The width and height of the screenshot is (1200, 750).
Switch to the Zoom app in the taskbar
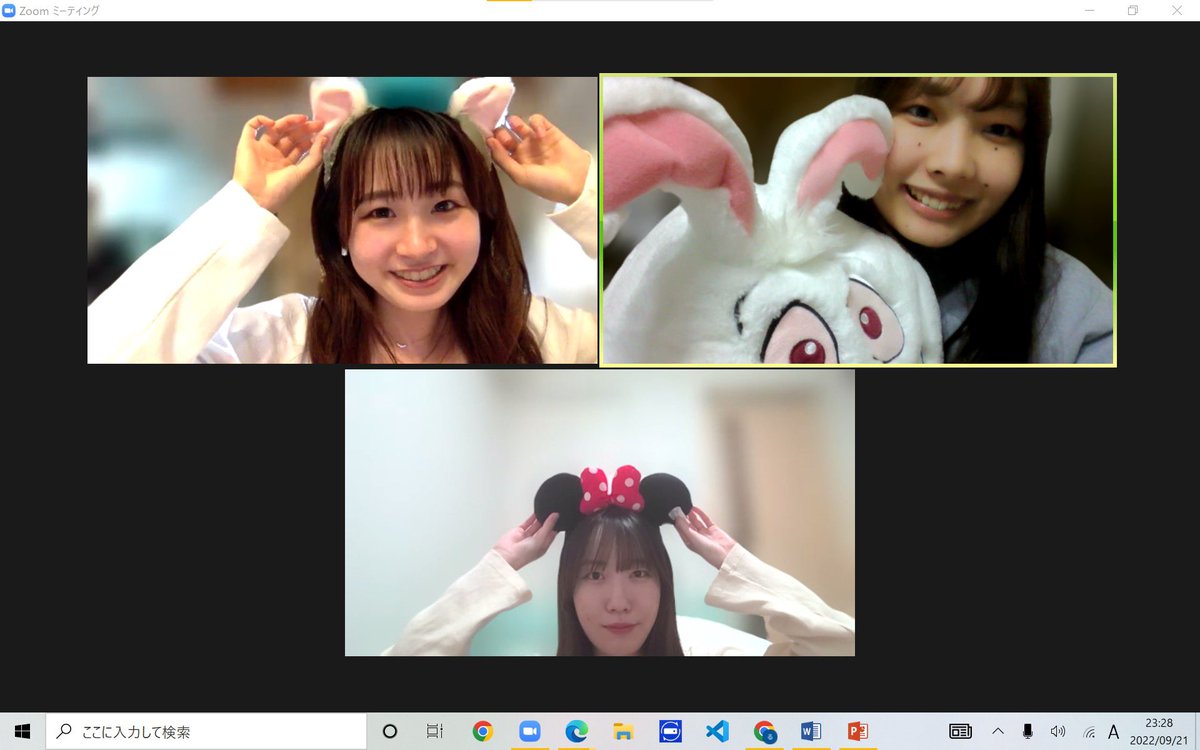pyautogui.click(x=529, y=731)
